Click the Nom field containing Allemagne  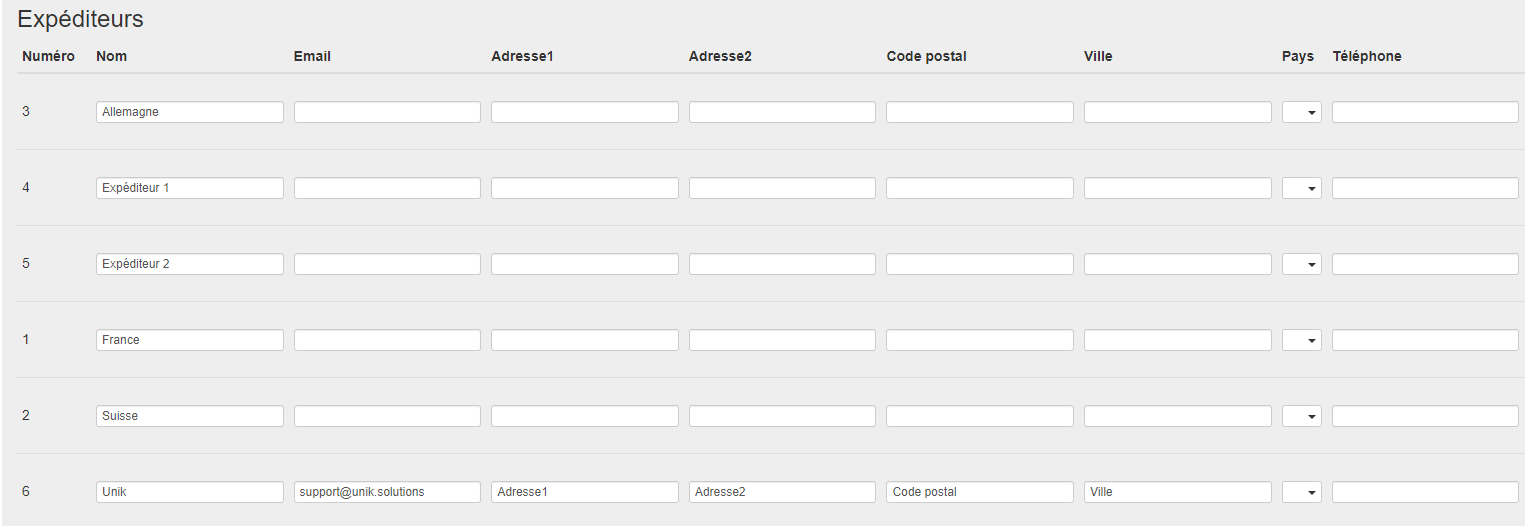tap(190, 112)
